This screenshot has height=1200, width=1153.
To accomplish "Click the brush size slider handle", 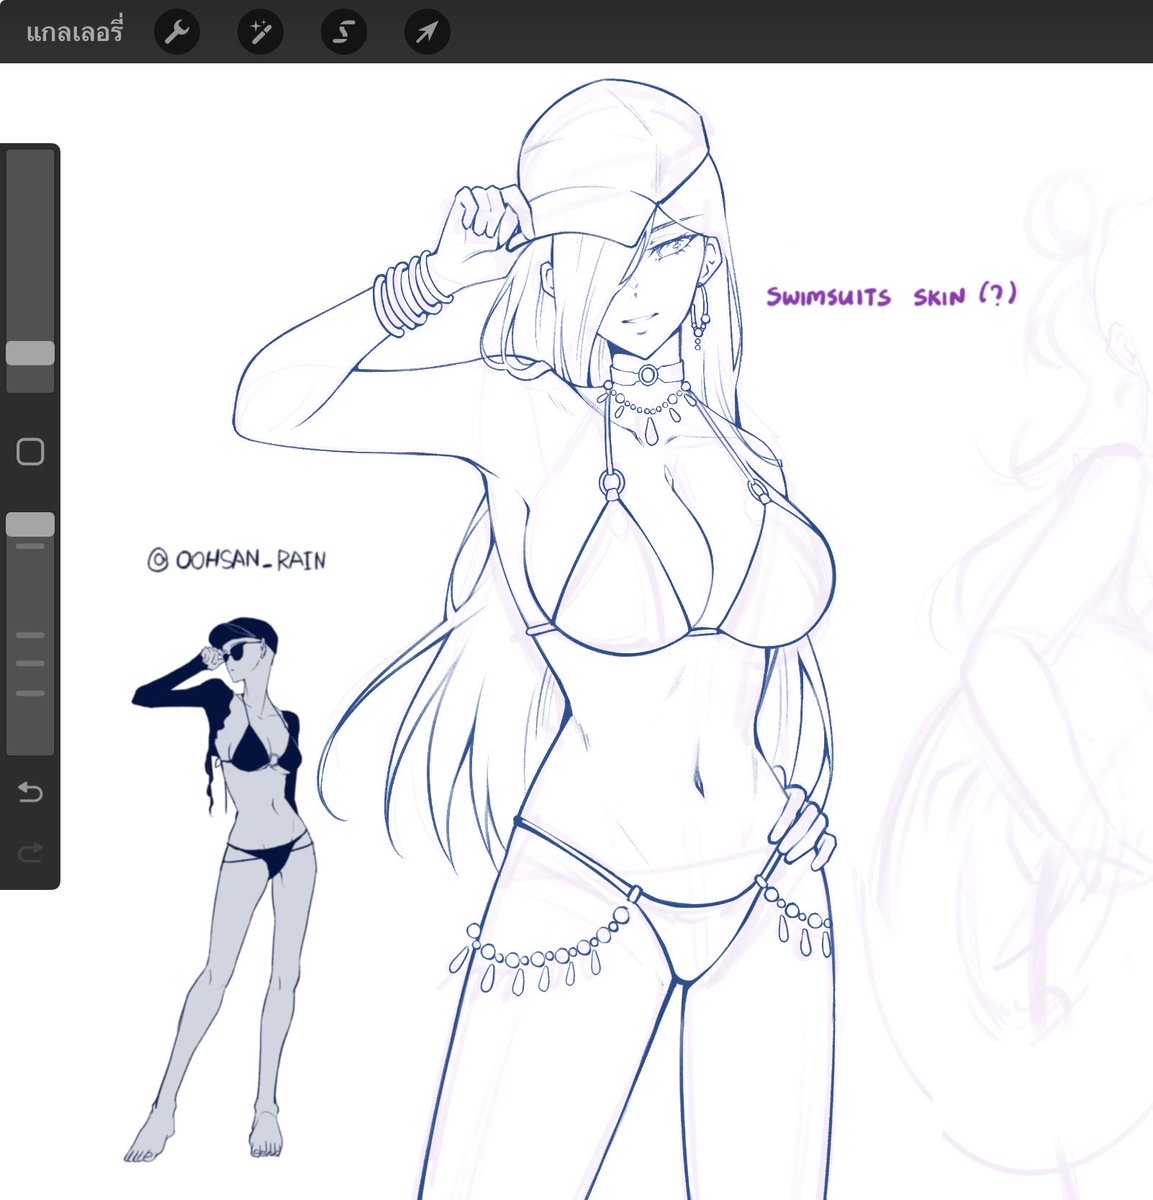I will point(30,353).
